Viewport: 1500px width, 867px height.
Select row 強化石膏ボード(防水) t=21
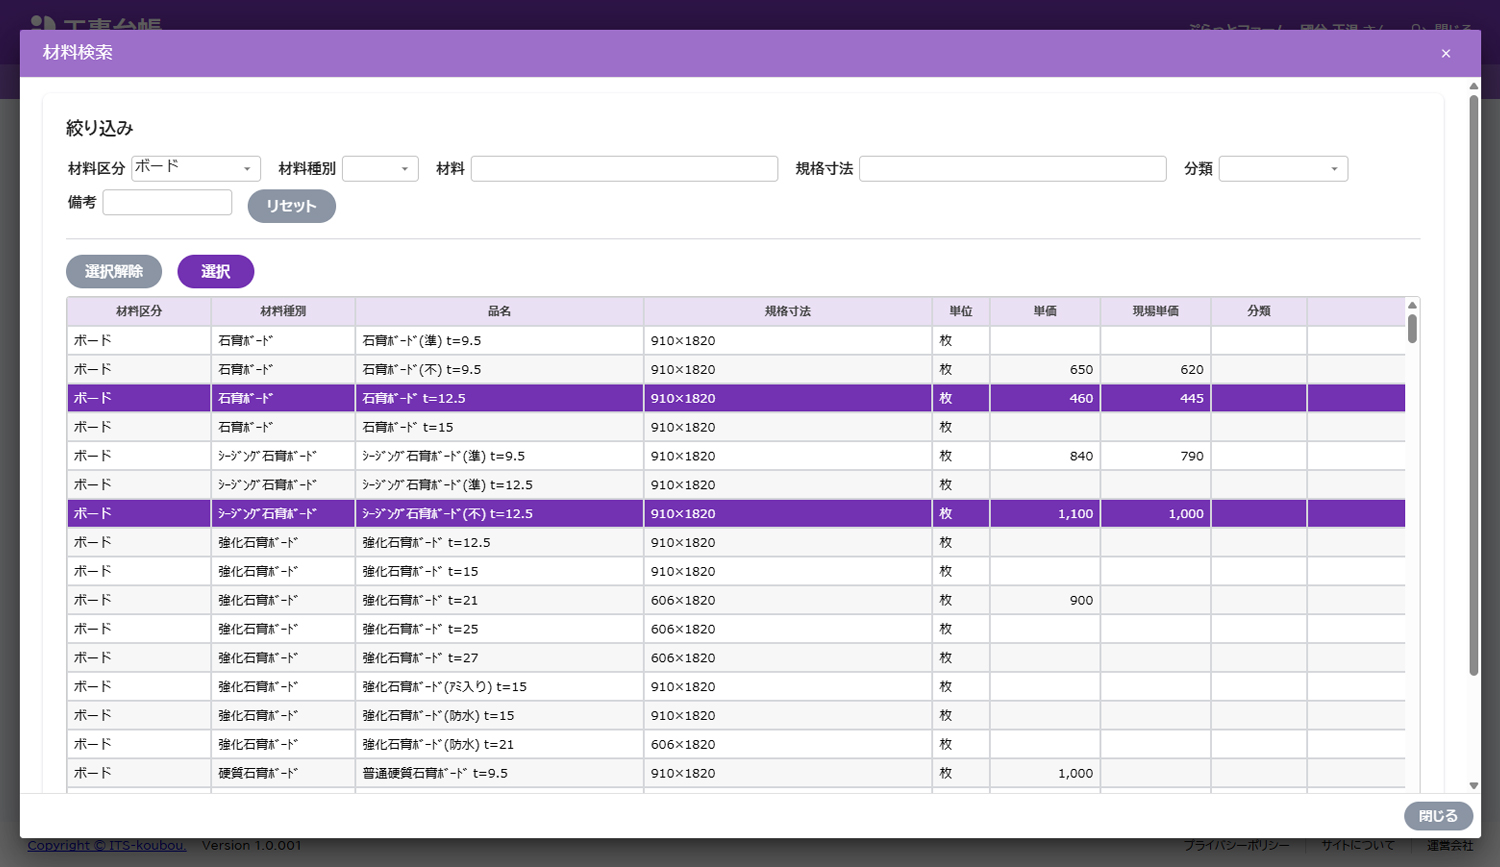(x=736, y=744)
